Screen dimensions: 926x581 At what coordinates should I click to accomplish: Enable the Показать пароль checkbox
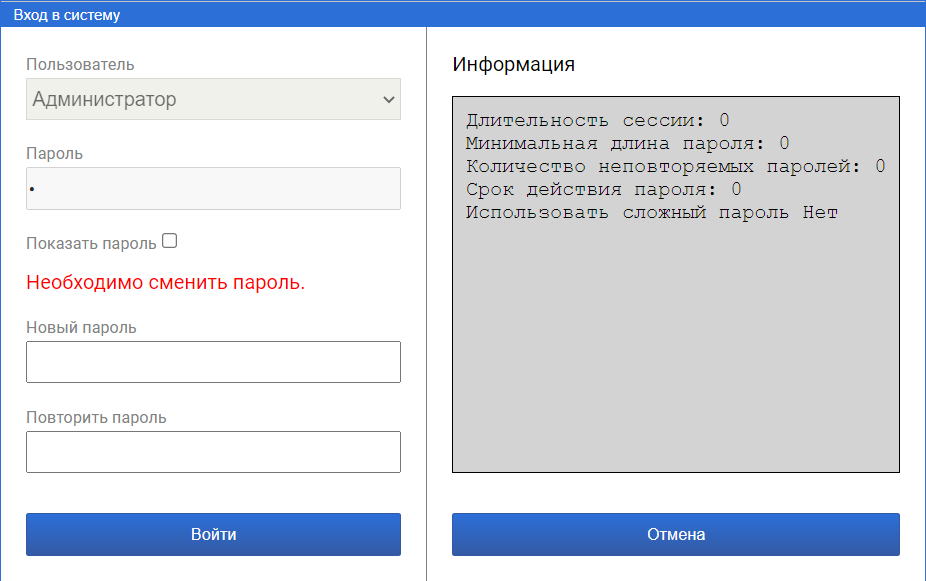(x=169, y=241)
